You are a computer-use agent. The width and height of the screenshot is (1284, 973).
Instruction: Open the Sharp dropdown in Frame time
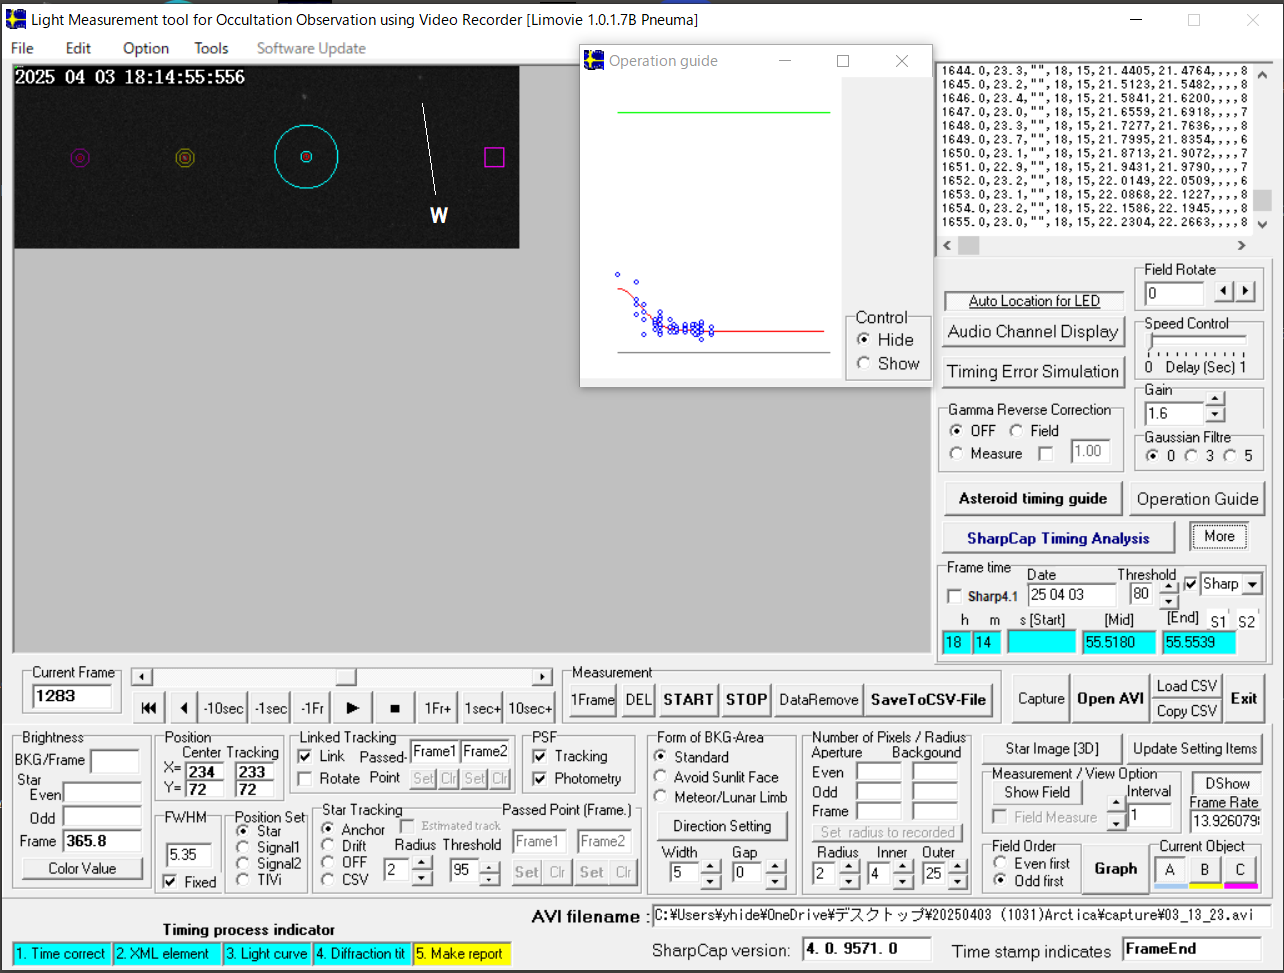click(x=1251, y=584)
